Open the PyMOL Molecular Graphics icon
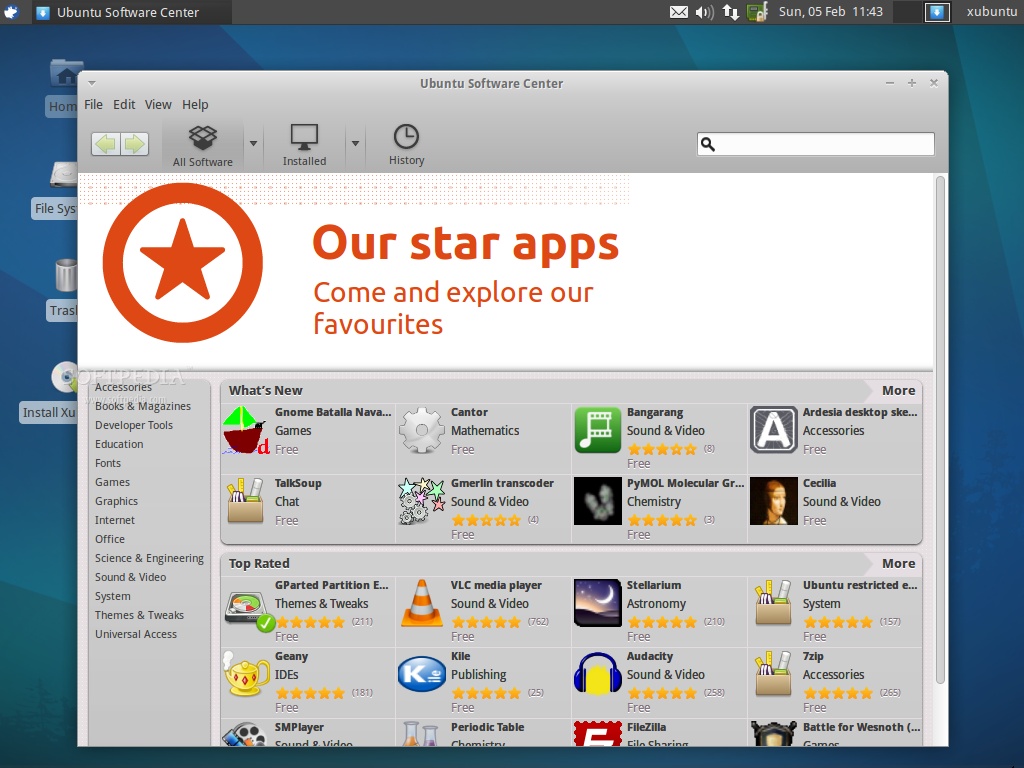 pyautogui.click(x=598, y=501)
